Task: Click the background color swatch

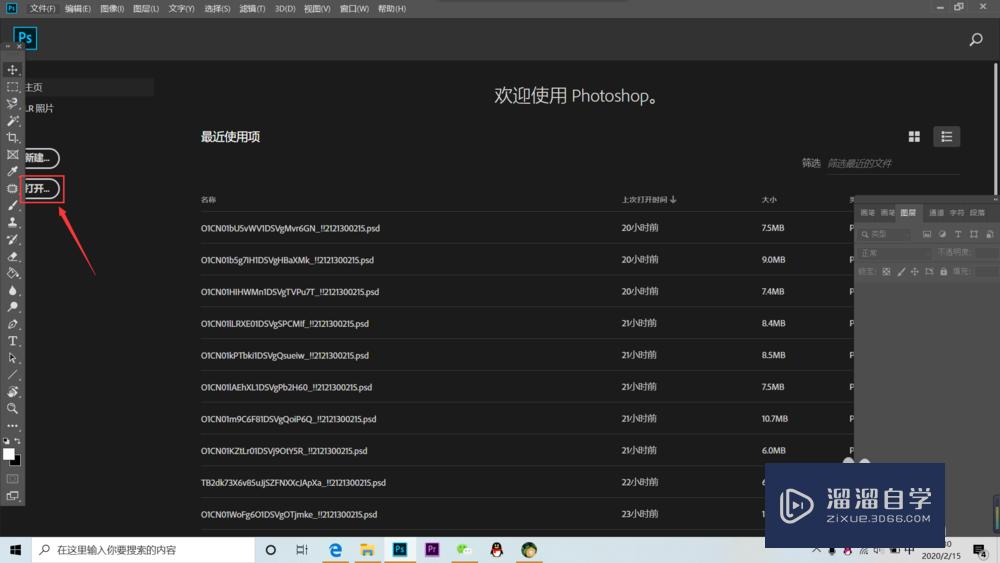Action: click(17, 461)
